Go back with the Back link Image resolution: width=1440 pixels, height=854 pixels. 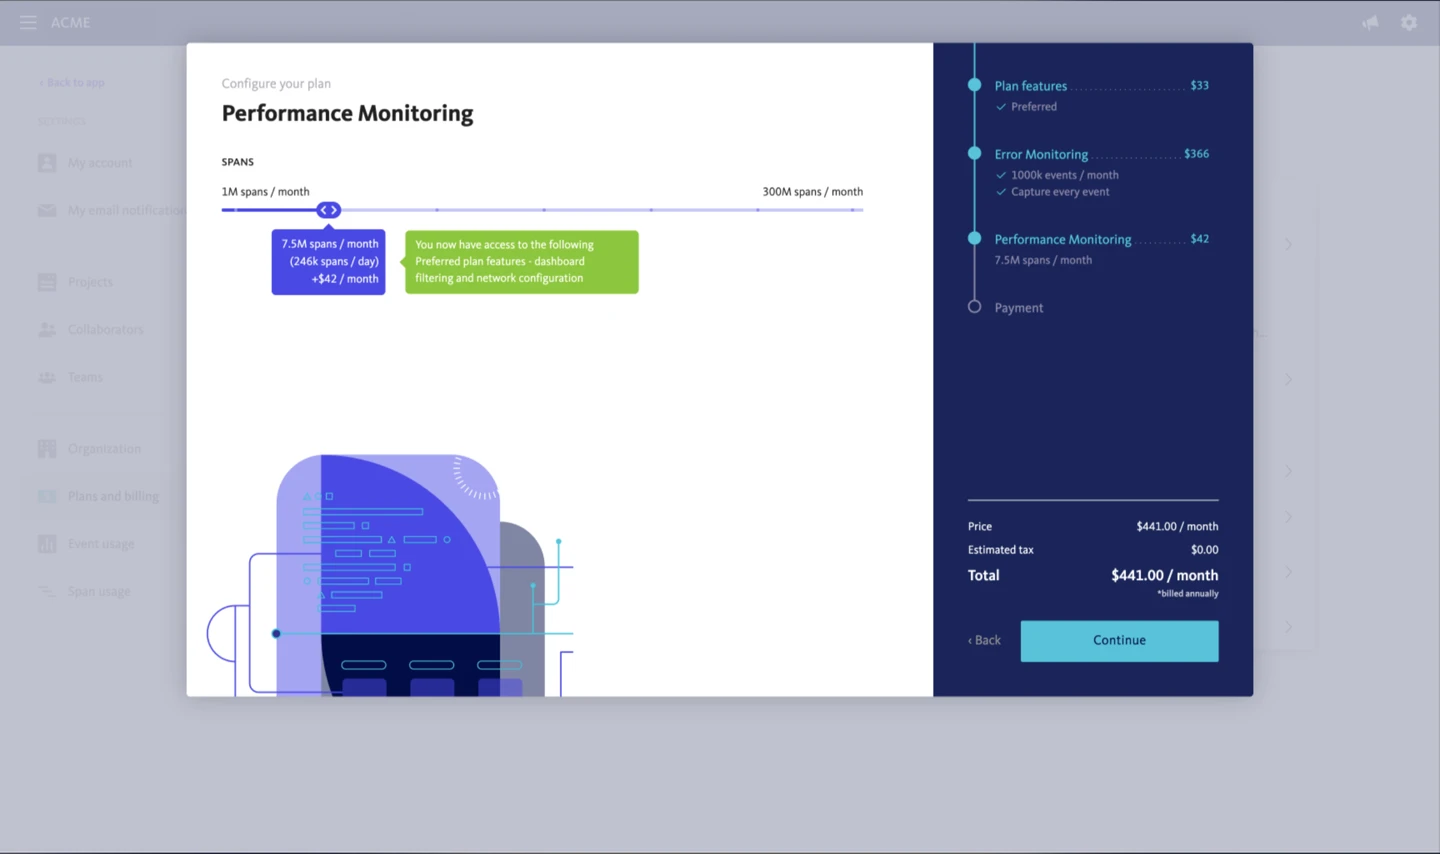tap(984, 640)
